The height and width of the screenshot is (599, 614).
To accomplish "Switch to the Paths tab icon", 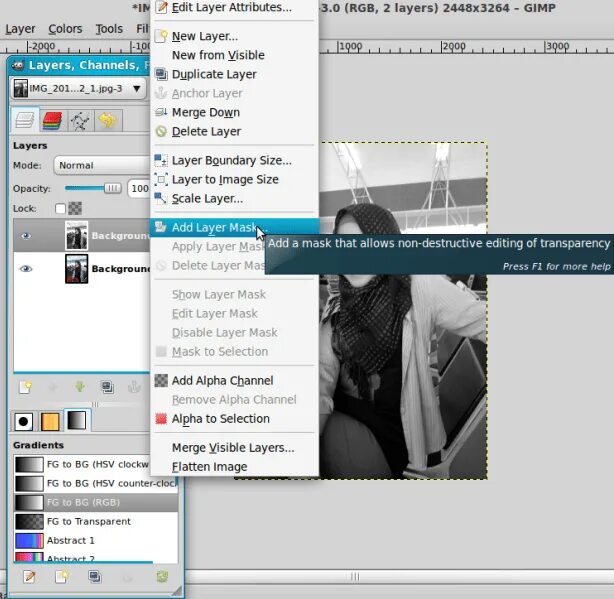I will (80, 121).
